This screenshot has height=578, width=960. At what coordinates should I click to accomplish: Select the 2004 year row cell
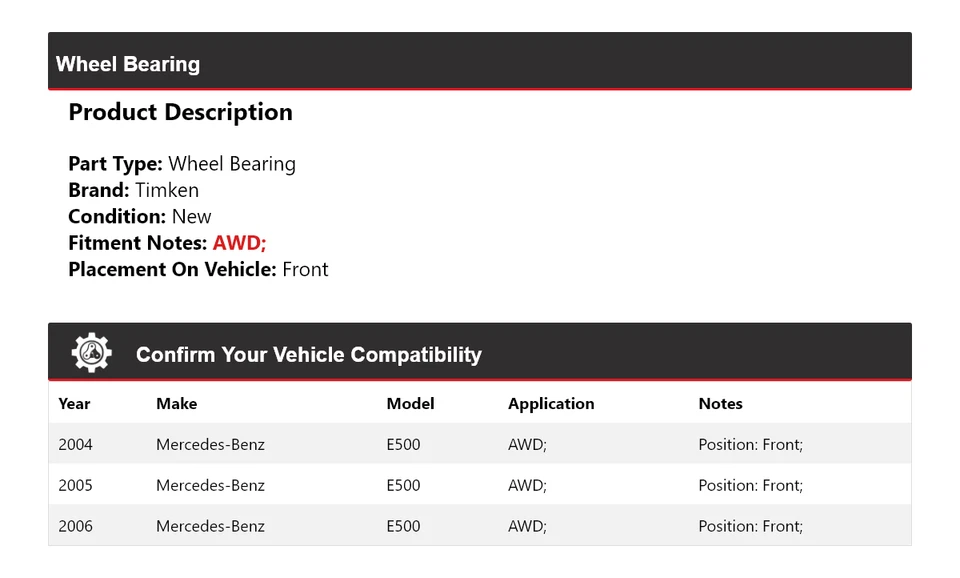click(x=75, y=444)
